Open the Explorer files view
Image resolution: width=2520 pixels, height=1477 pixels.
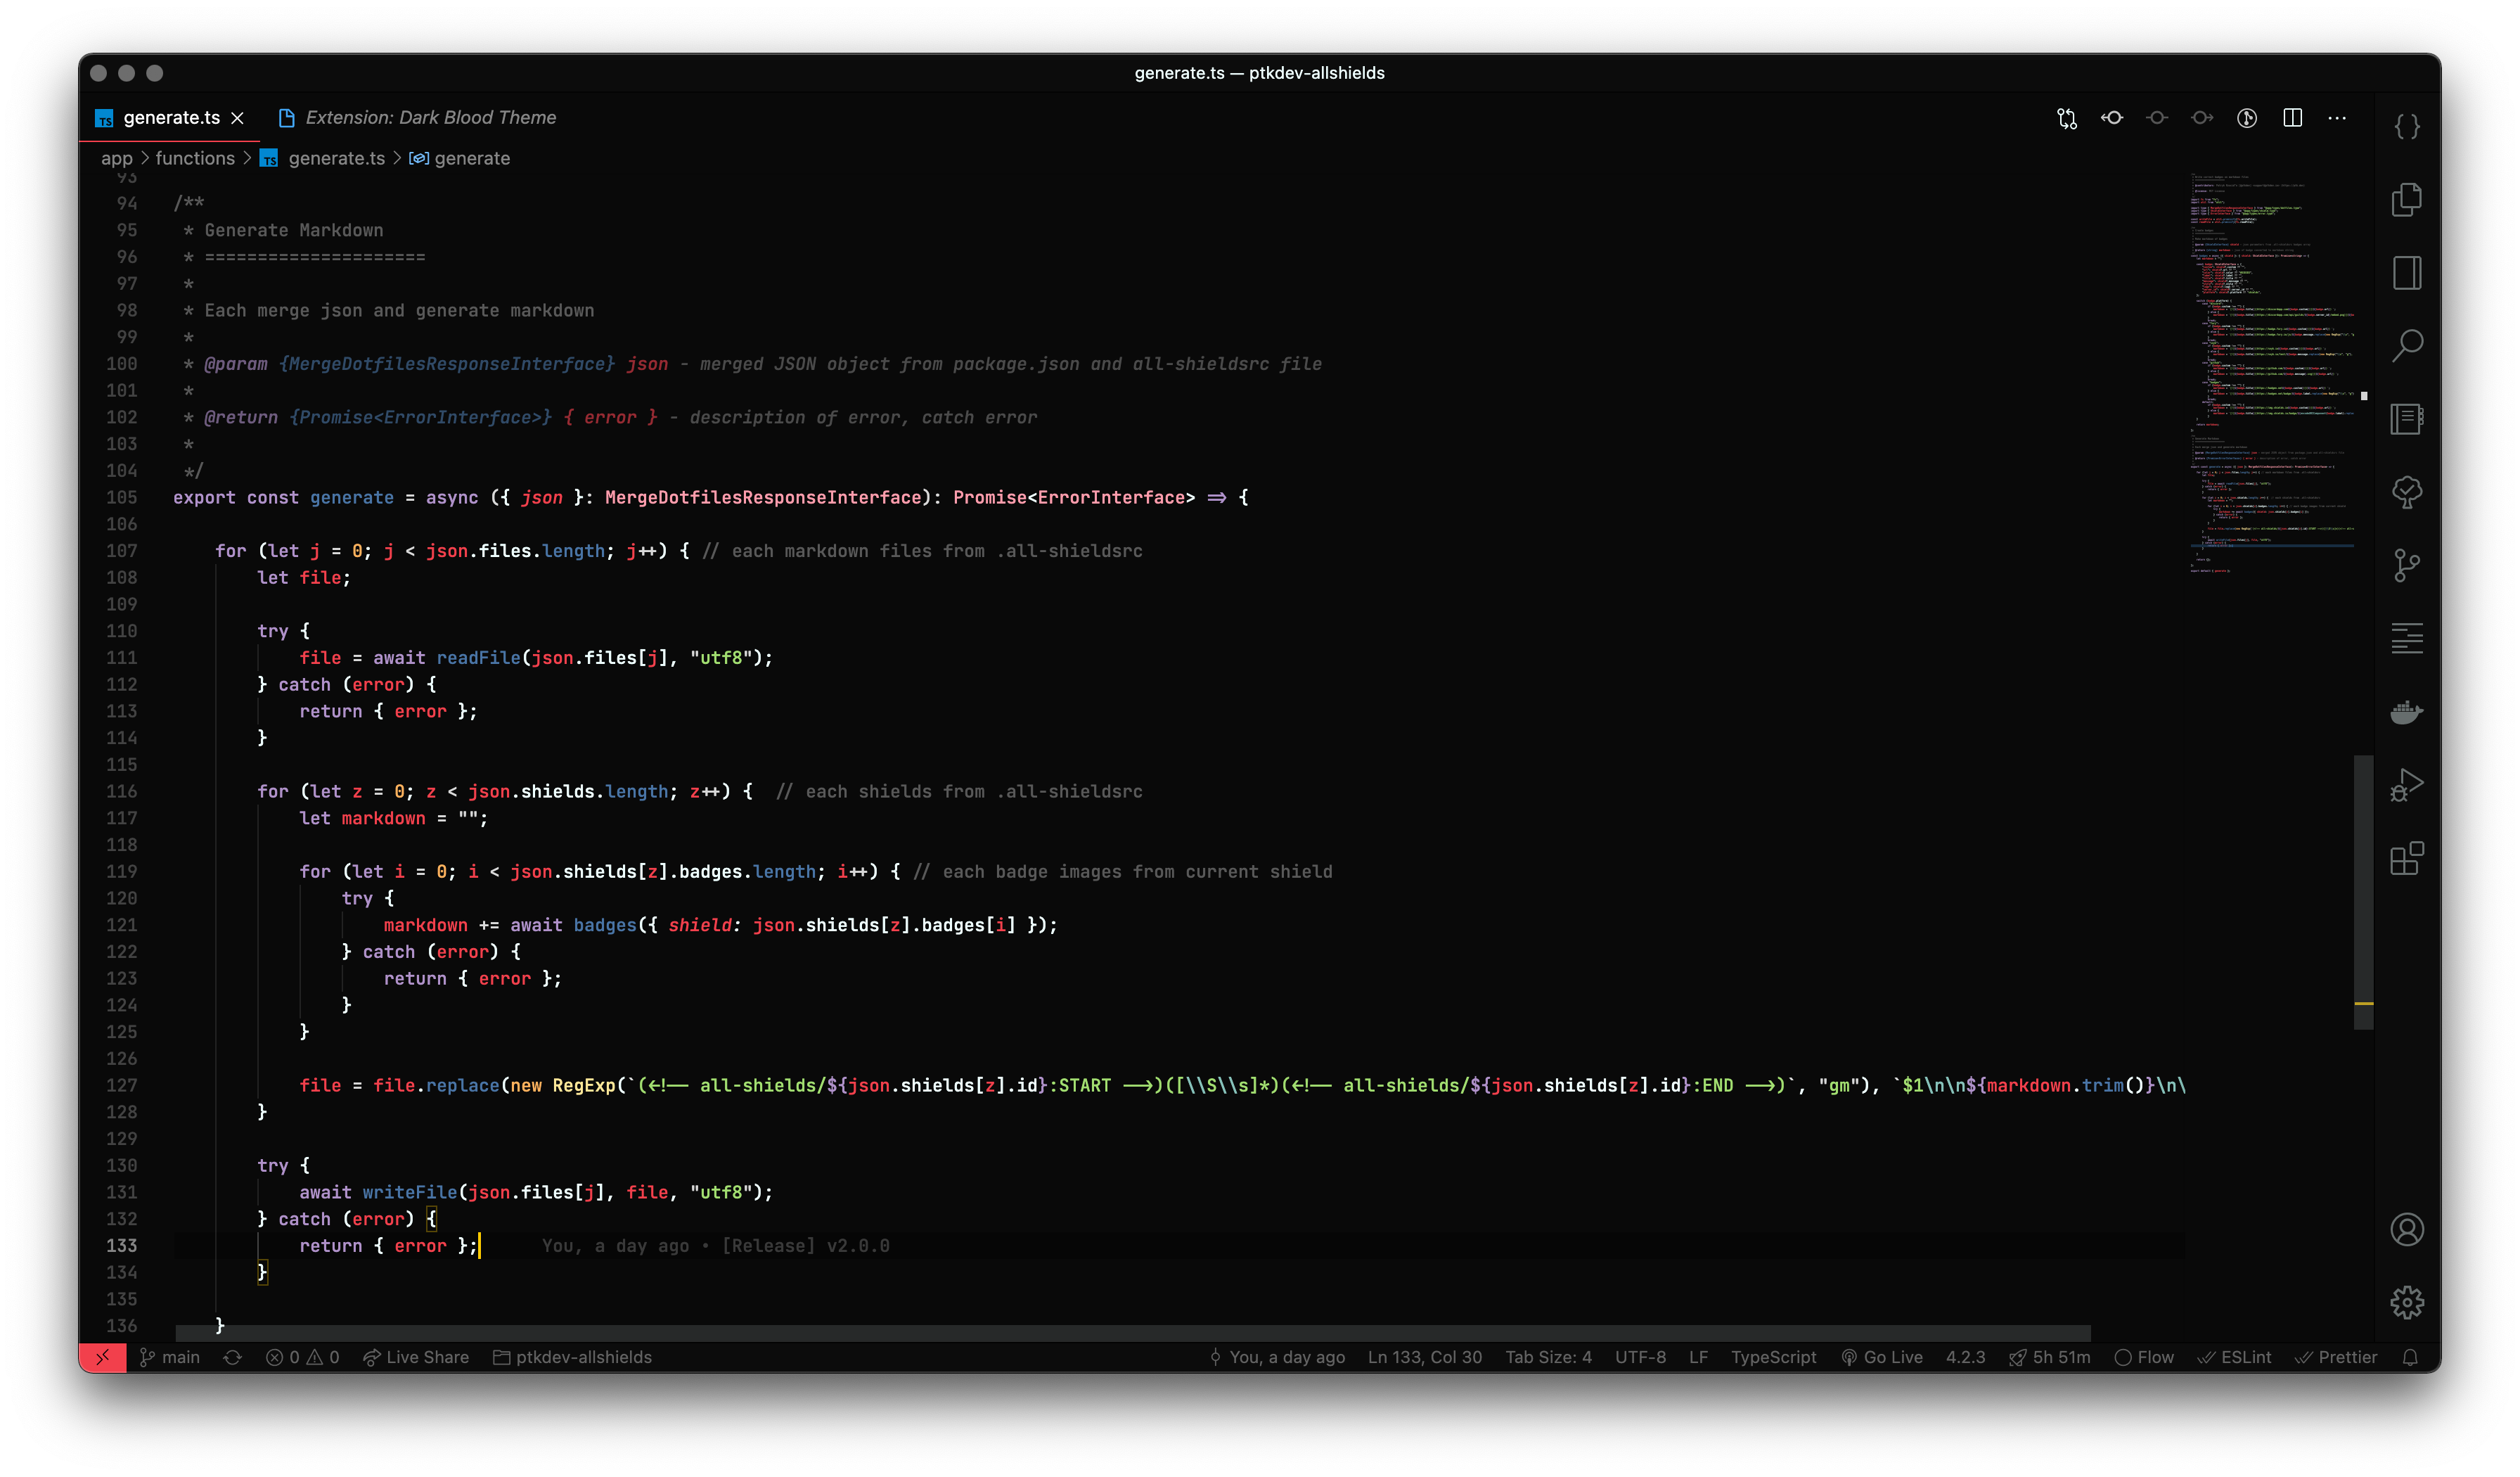coord(2406,199)
